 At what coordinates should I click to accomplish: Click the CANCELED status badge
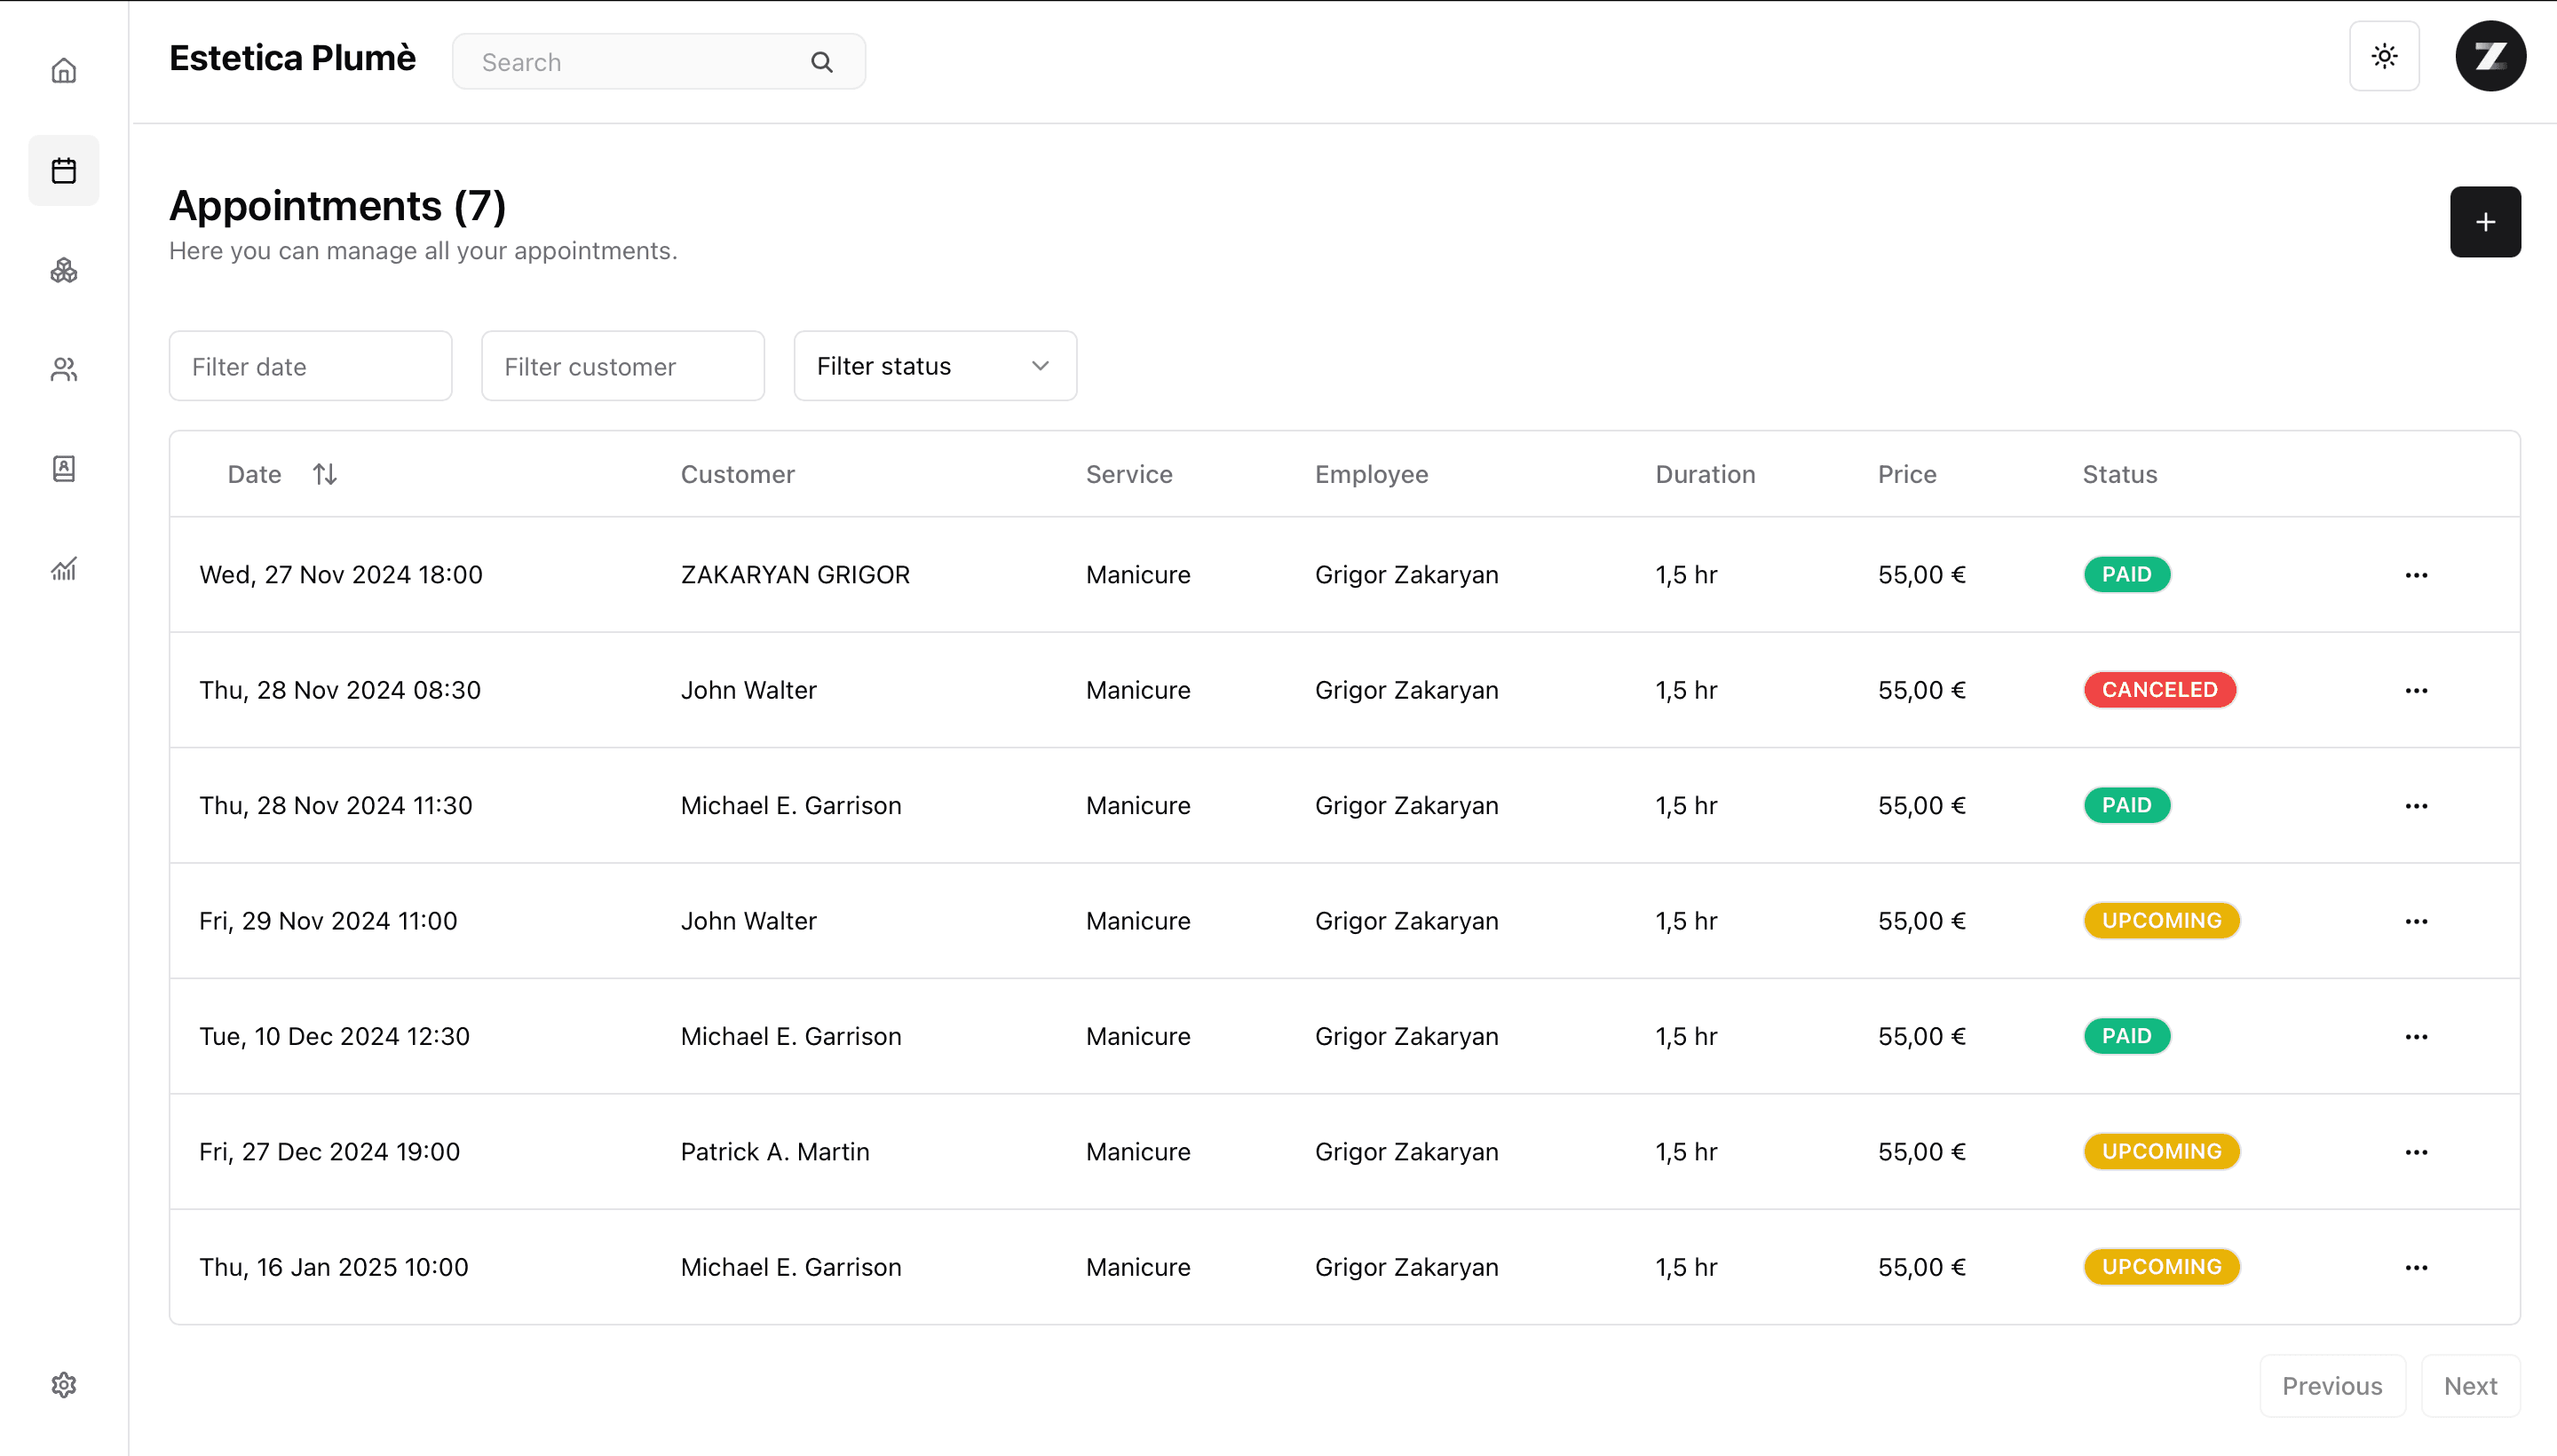point(2160,689)
